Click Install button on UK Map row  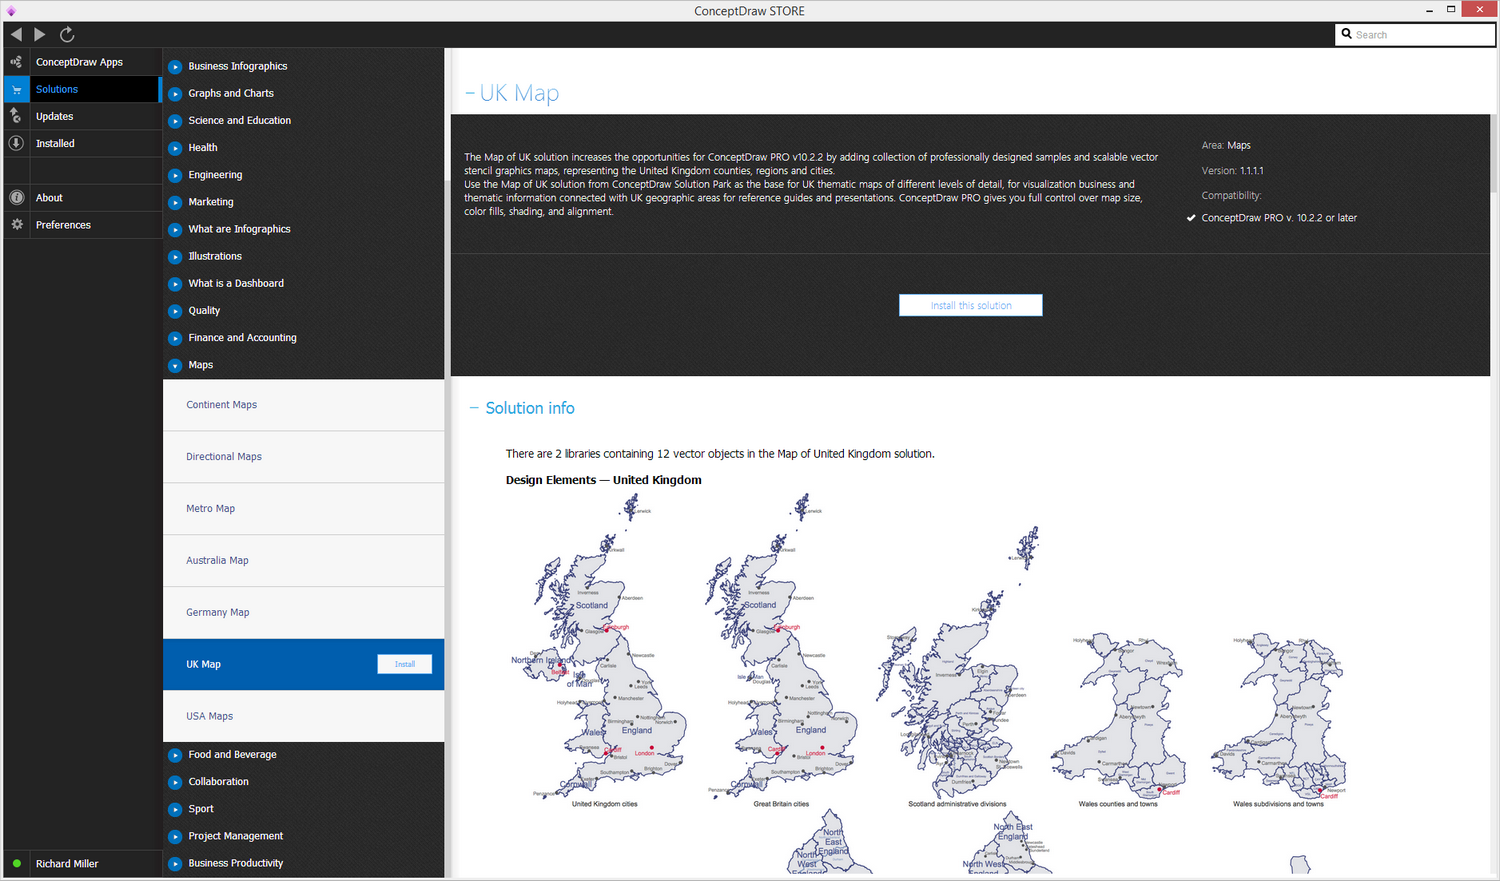405,664
